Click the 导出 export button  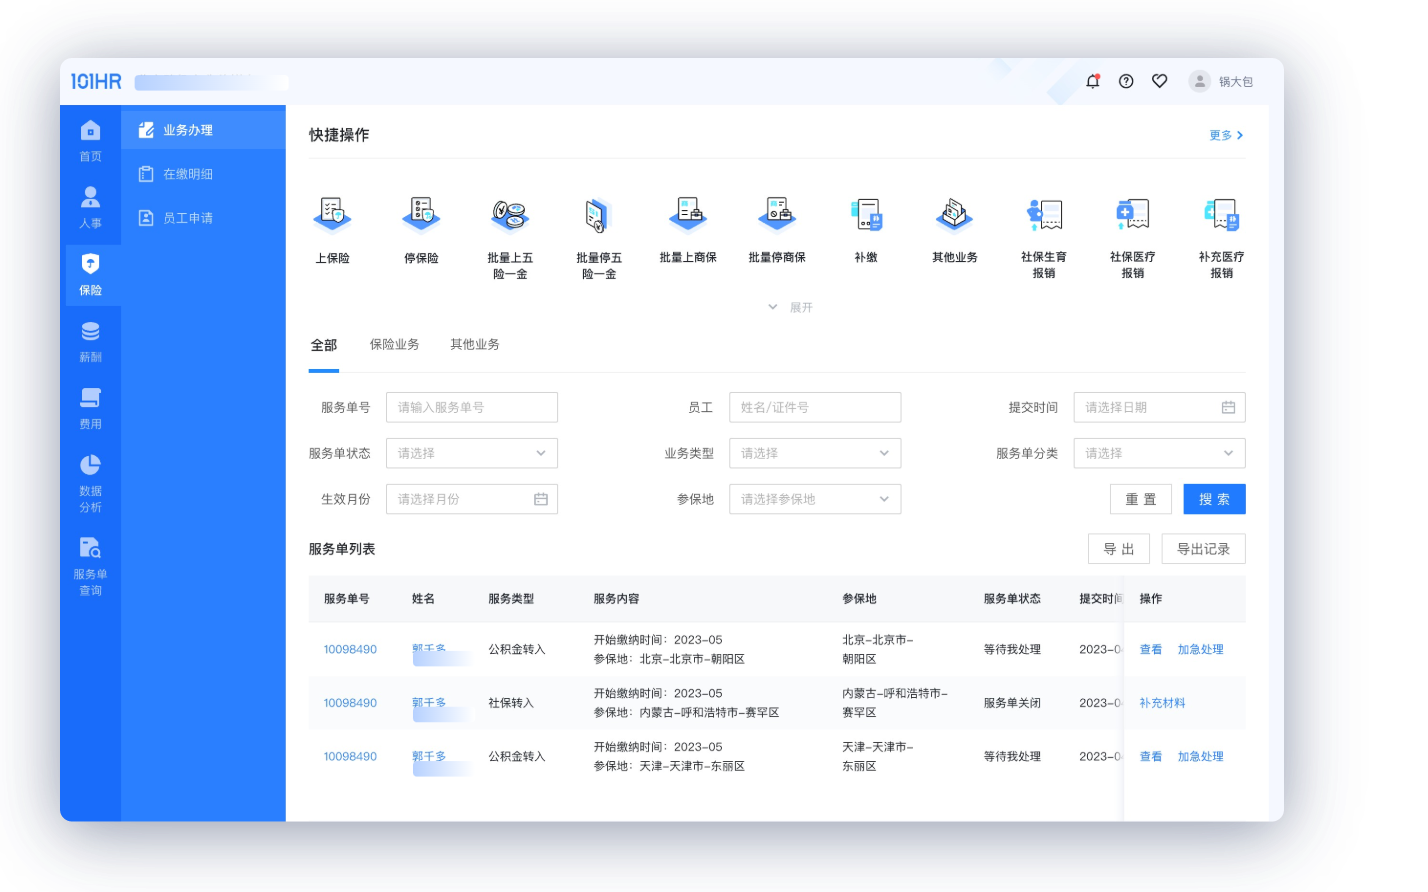(1119, 549)
